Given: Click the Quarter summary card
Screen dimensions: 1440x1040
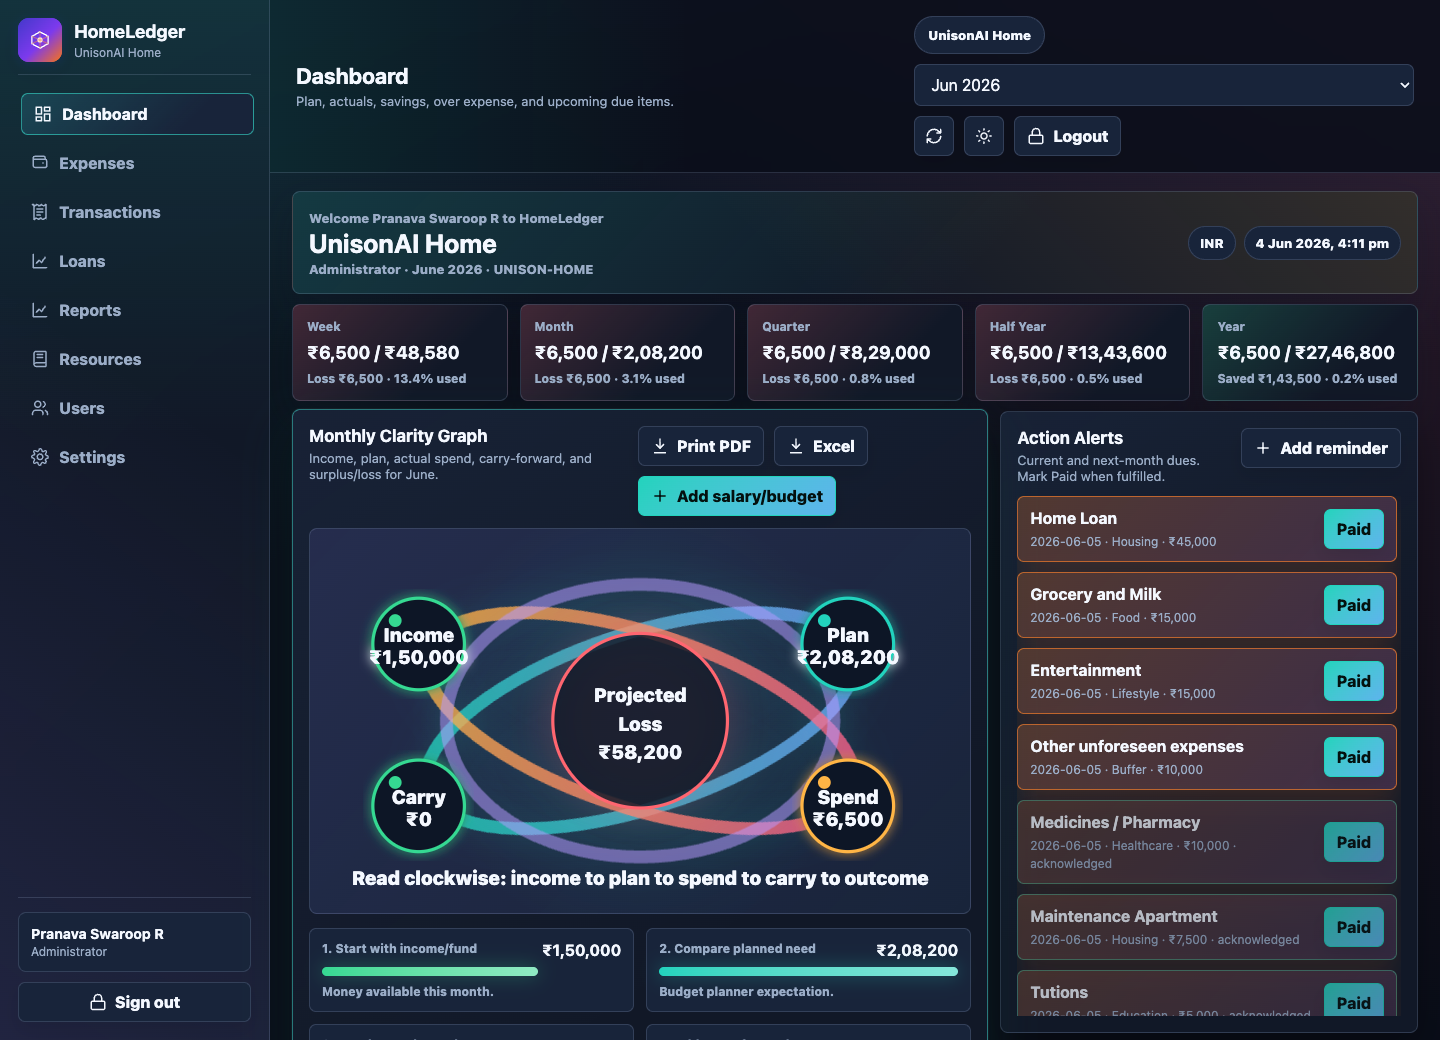Looking at the screenshot, I should pyautogui.click(x=855, y=352).
